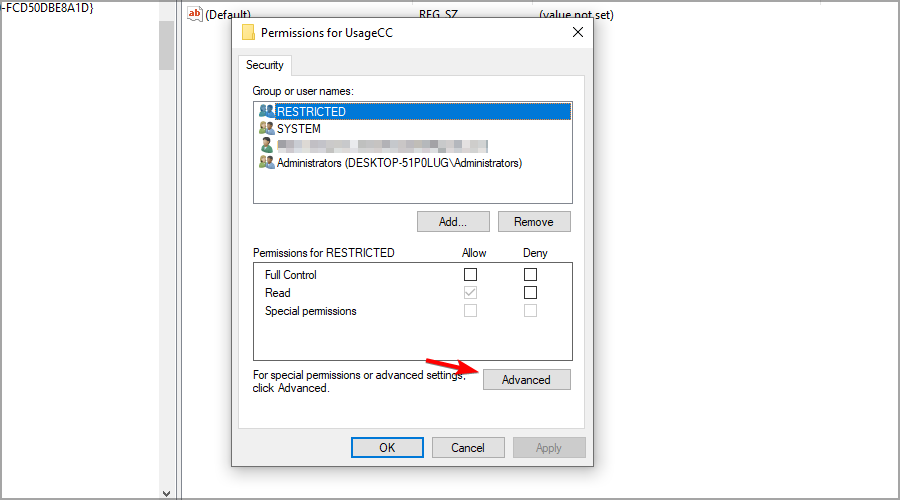Check Deny for Read permission
The height and width of the screenshot is (500, 900).
[x=530, y=293]
